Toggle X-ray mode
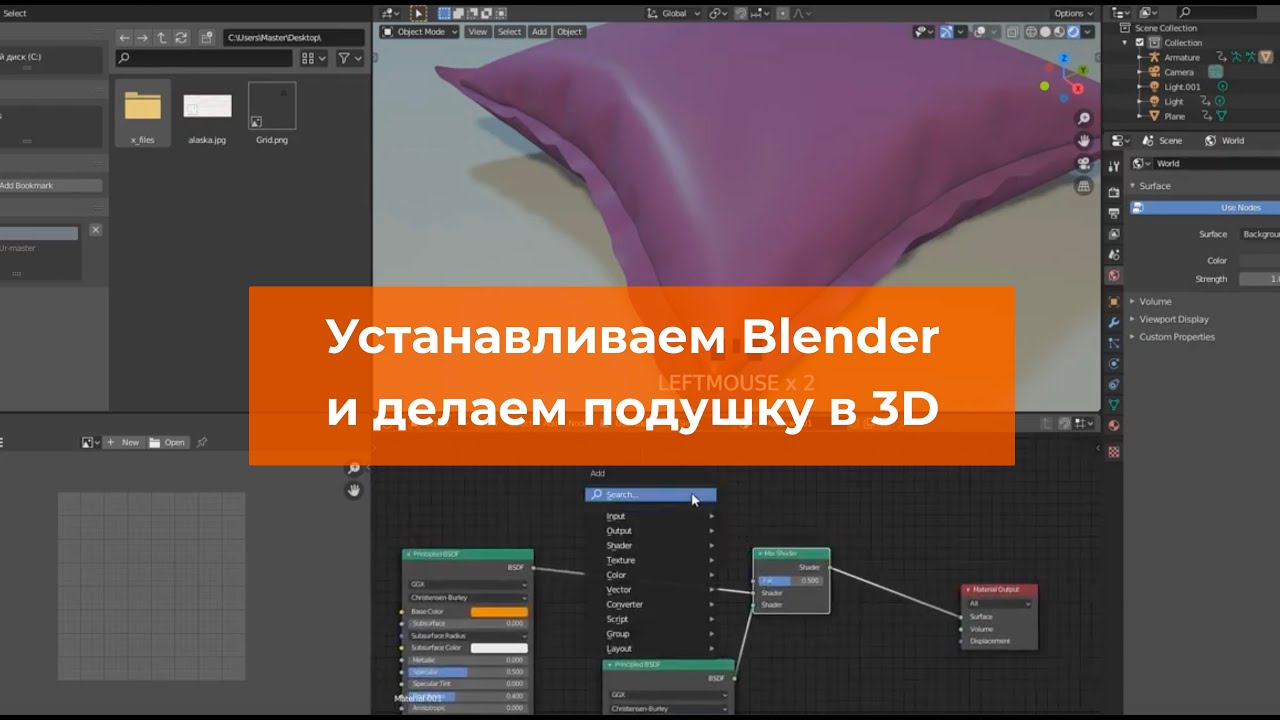Image resolution: width=1280 pixels, height=720 pixels. point(1013,32)
